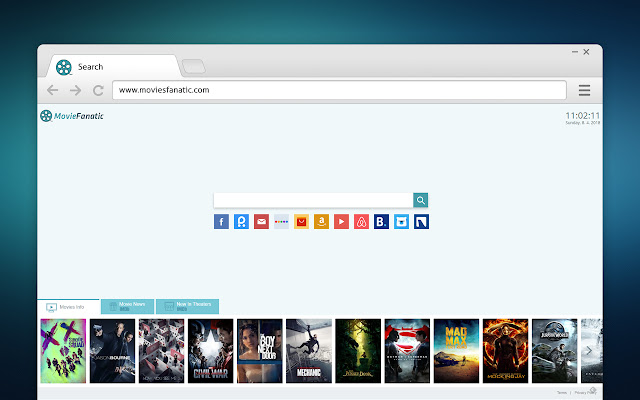Open the Airbnb shortcut icon
This screenshot has height=400, width=640.
[x=361, y=222]
